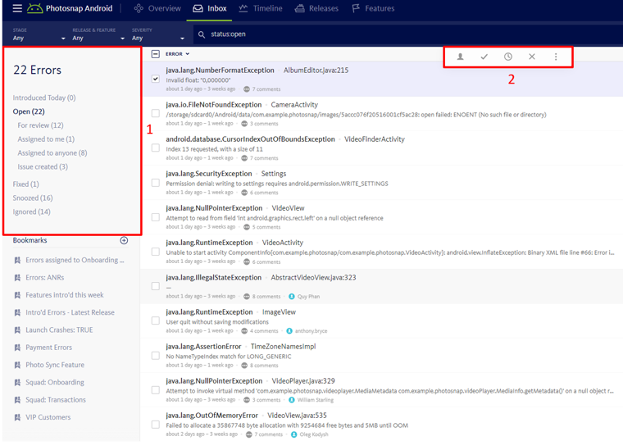Show Ignored (14) errors
624x442 pixels.
coord(31,212)
